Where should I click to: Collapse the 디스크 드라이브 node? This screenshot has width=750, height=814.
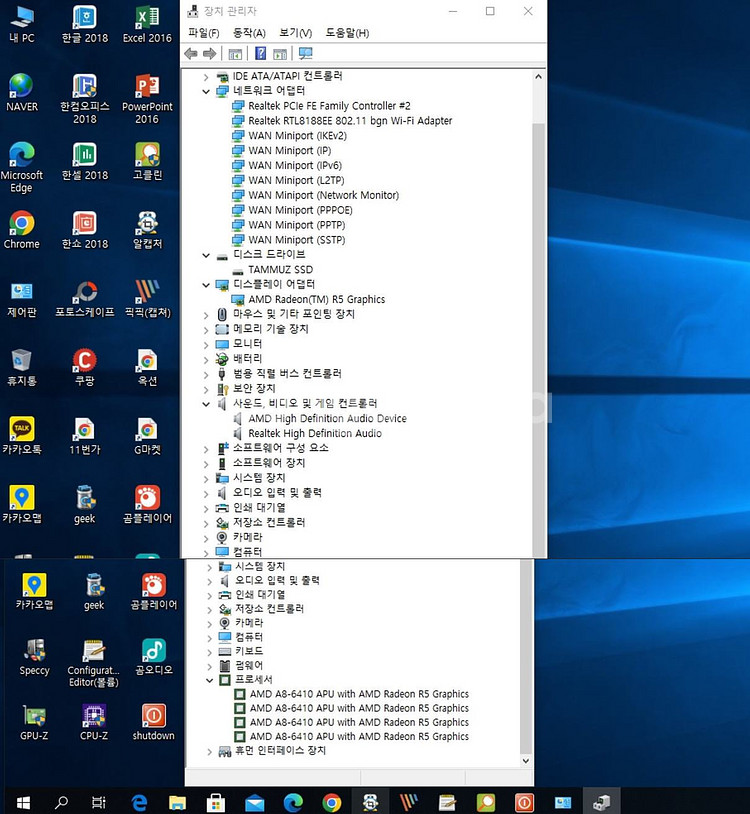pos(206,255)
